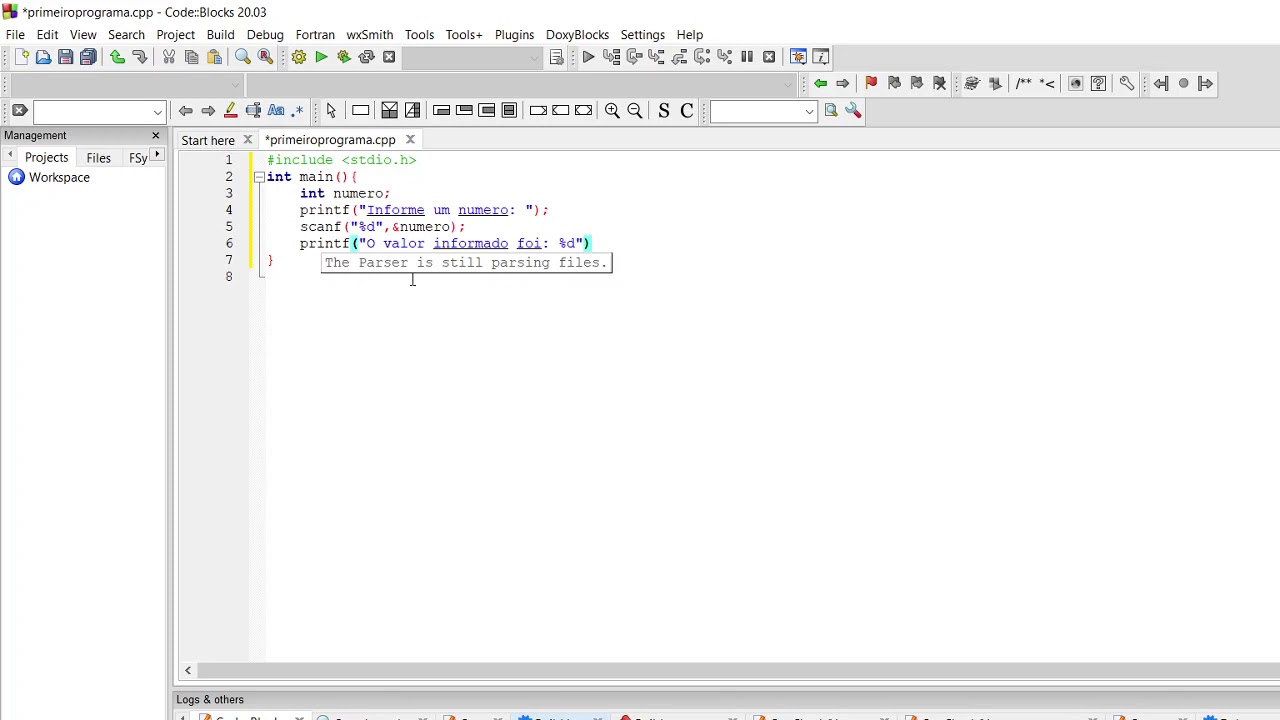1280x720 pixels.
Task: Rebuild the project
Action: [x=366, y=57]
